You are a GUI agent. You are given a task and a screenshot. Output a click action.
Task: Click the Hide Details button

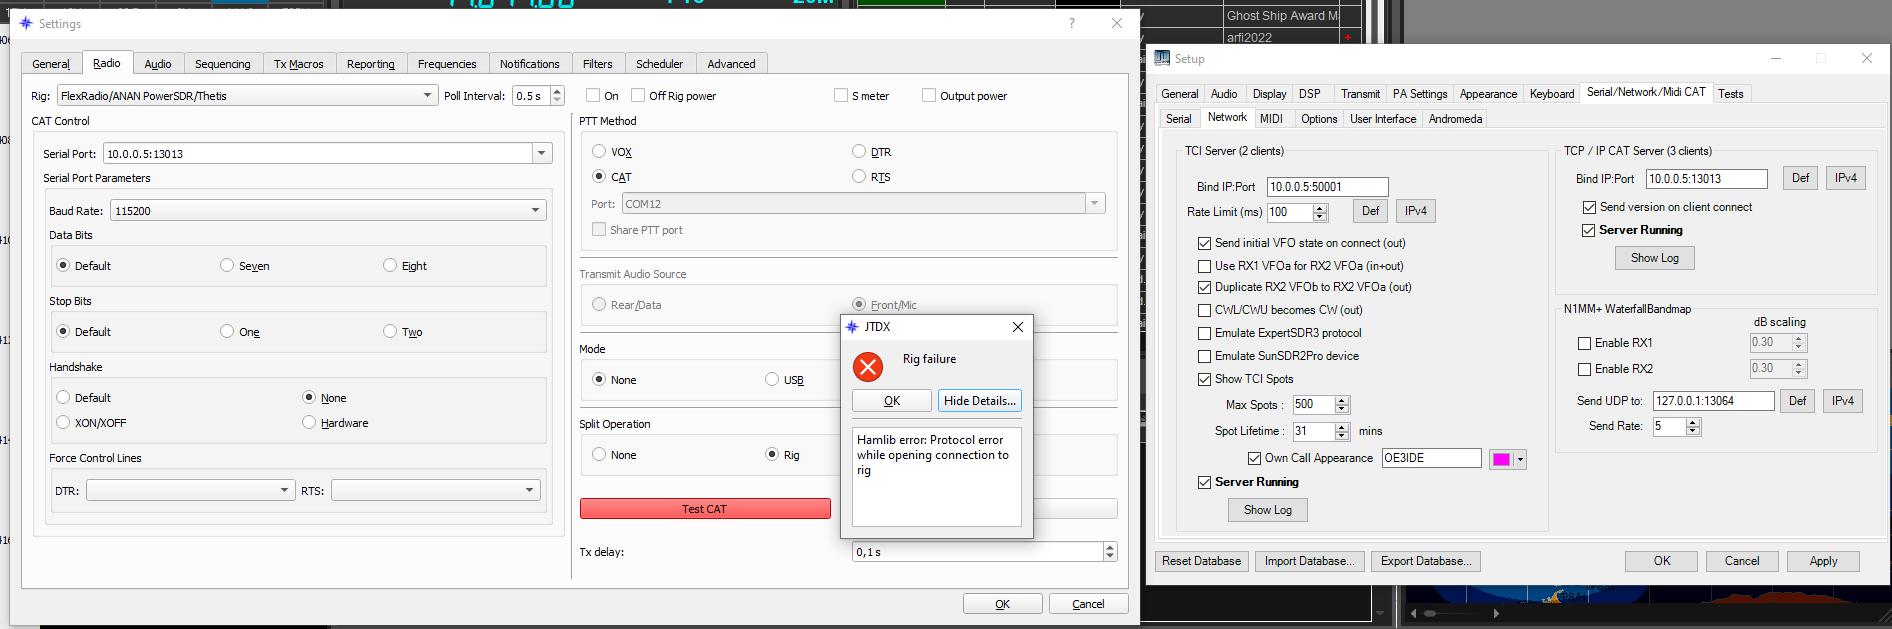coord(979,401)
